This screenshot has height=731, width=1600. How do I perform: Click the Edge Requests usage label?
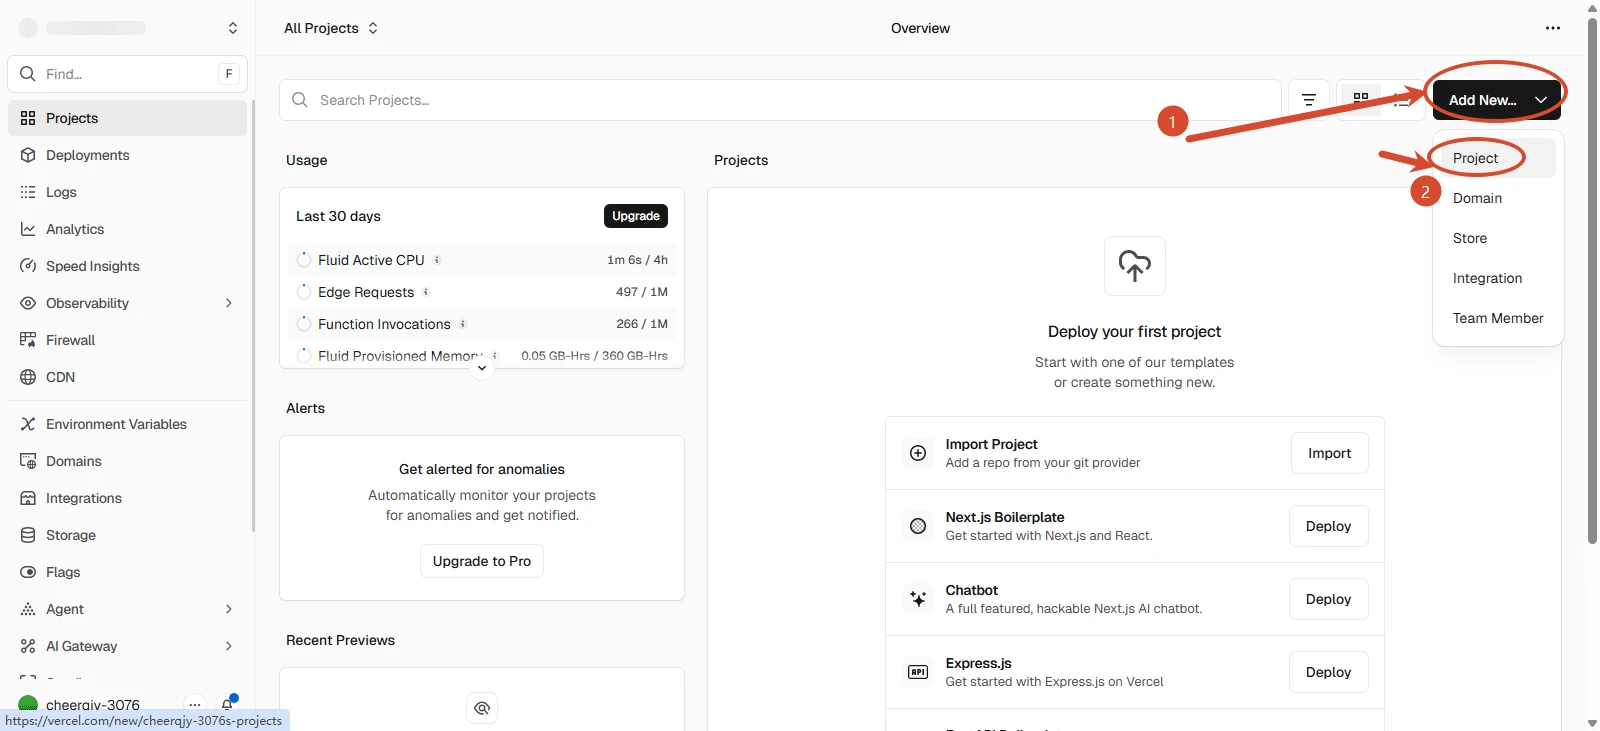(366, 292)
